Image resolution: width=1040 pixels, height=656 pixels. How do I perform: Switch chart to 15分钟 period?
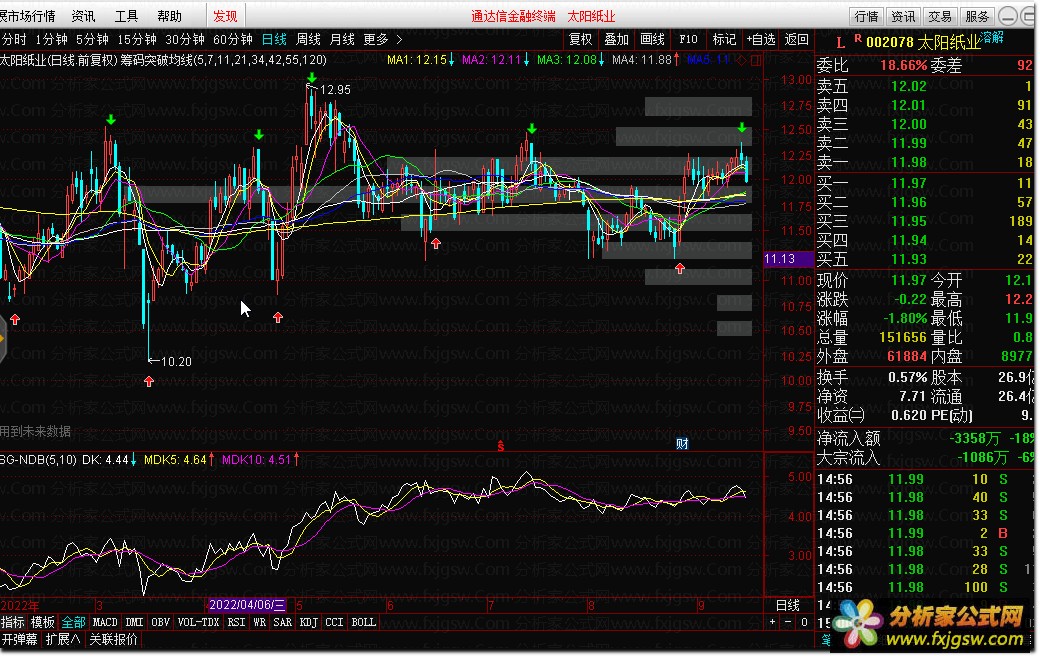tap(137, 40)
